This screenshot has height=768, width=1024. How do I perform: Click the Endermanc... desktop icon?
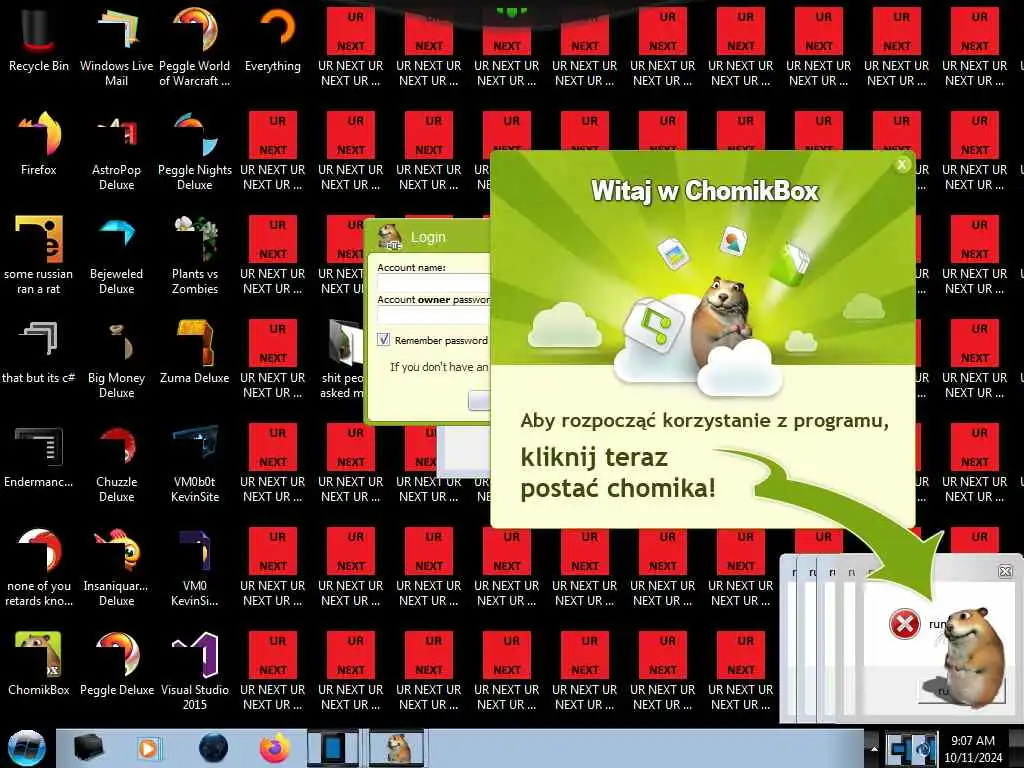(39, 457)
